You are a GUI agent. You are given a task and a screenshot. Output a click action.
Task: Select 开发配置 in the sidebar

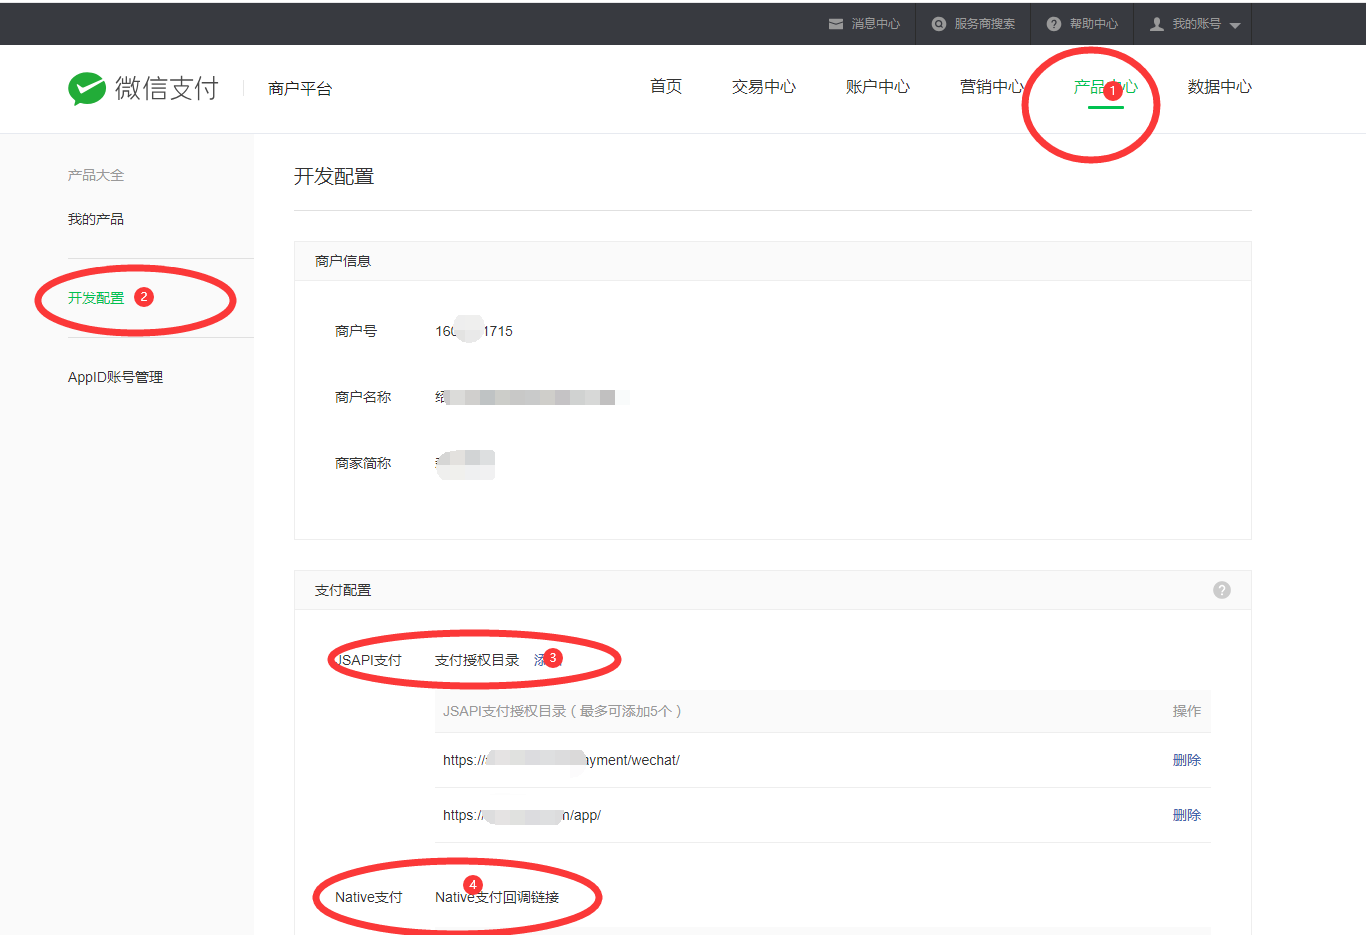[96, 298]
